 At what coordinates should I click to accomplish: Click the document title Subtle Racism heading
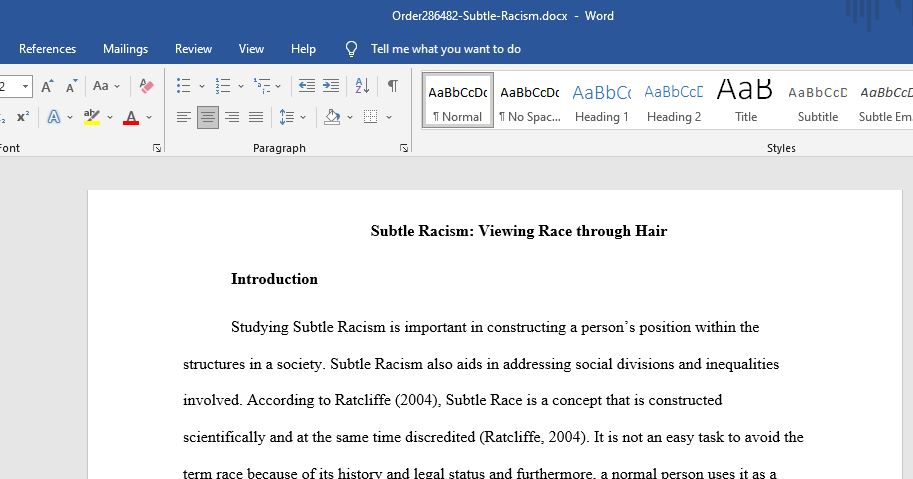point(518,231)
